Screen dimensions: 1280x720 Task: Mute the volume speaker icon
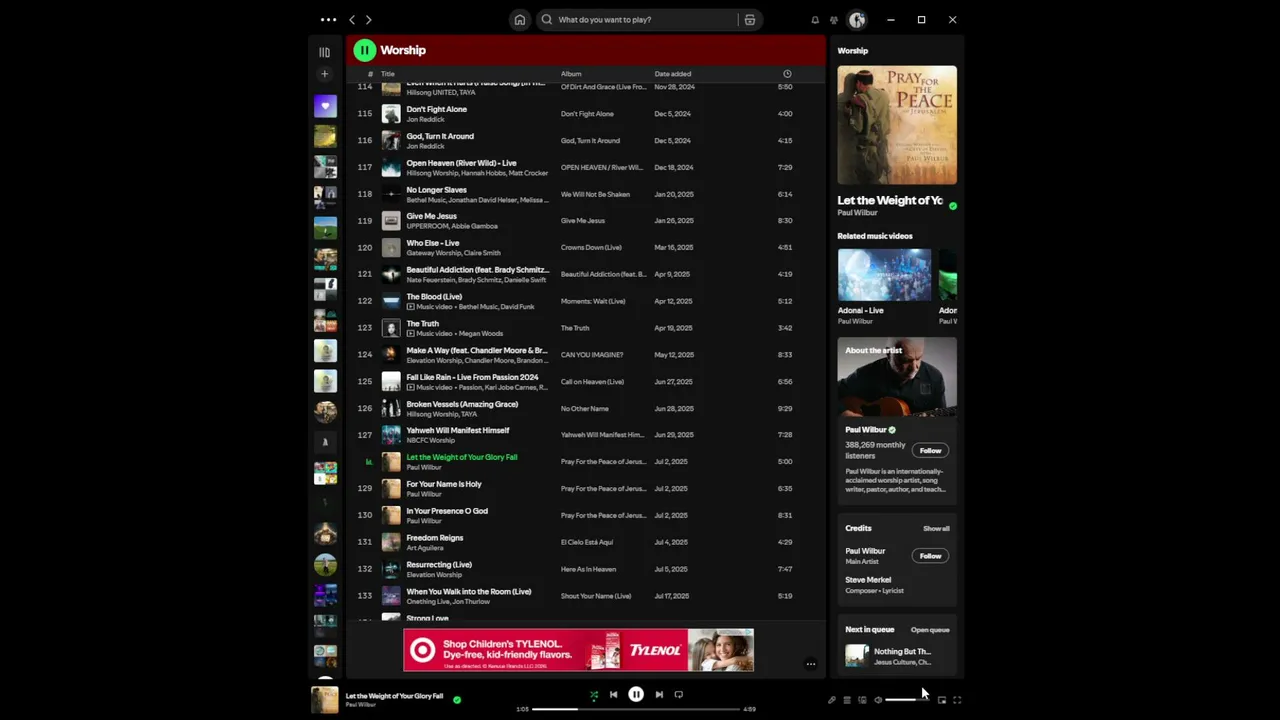click(x=878, y=700)
